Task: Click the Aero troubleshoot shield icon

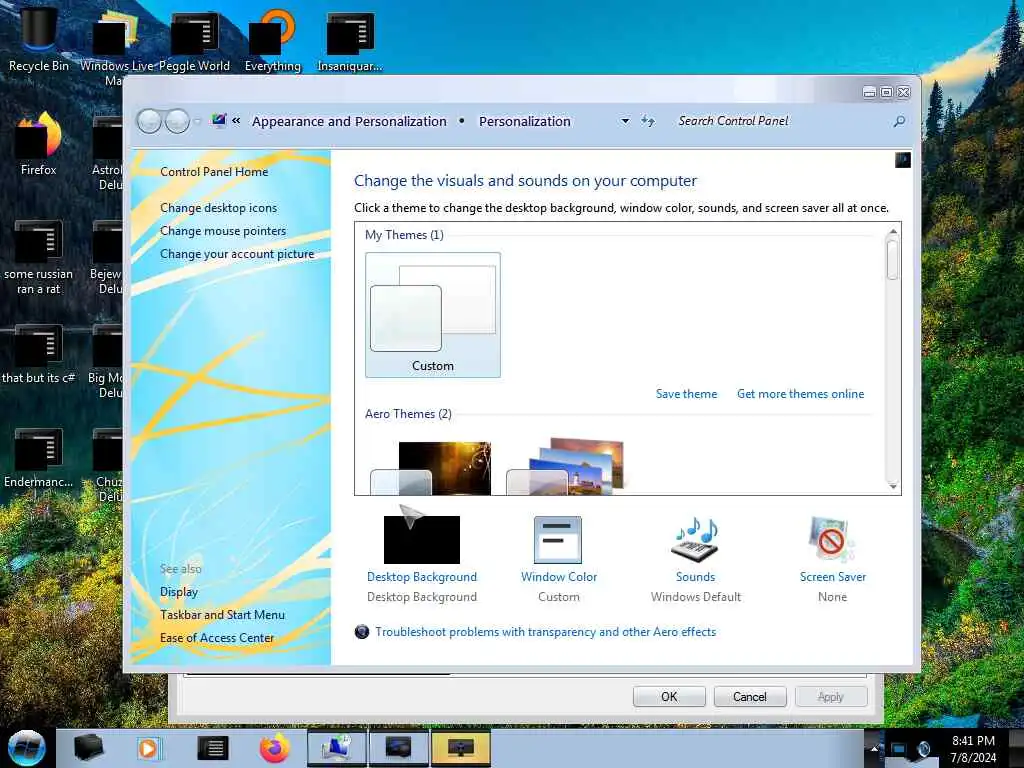Action: click(362, 632)
